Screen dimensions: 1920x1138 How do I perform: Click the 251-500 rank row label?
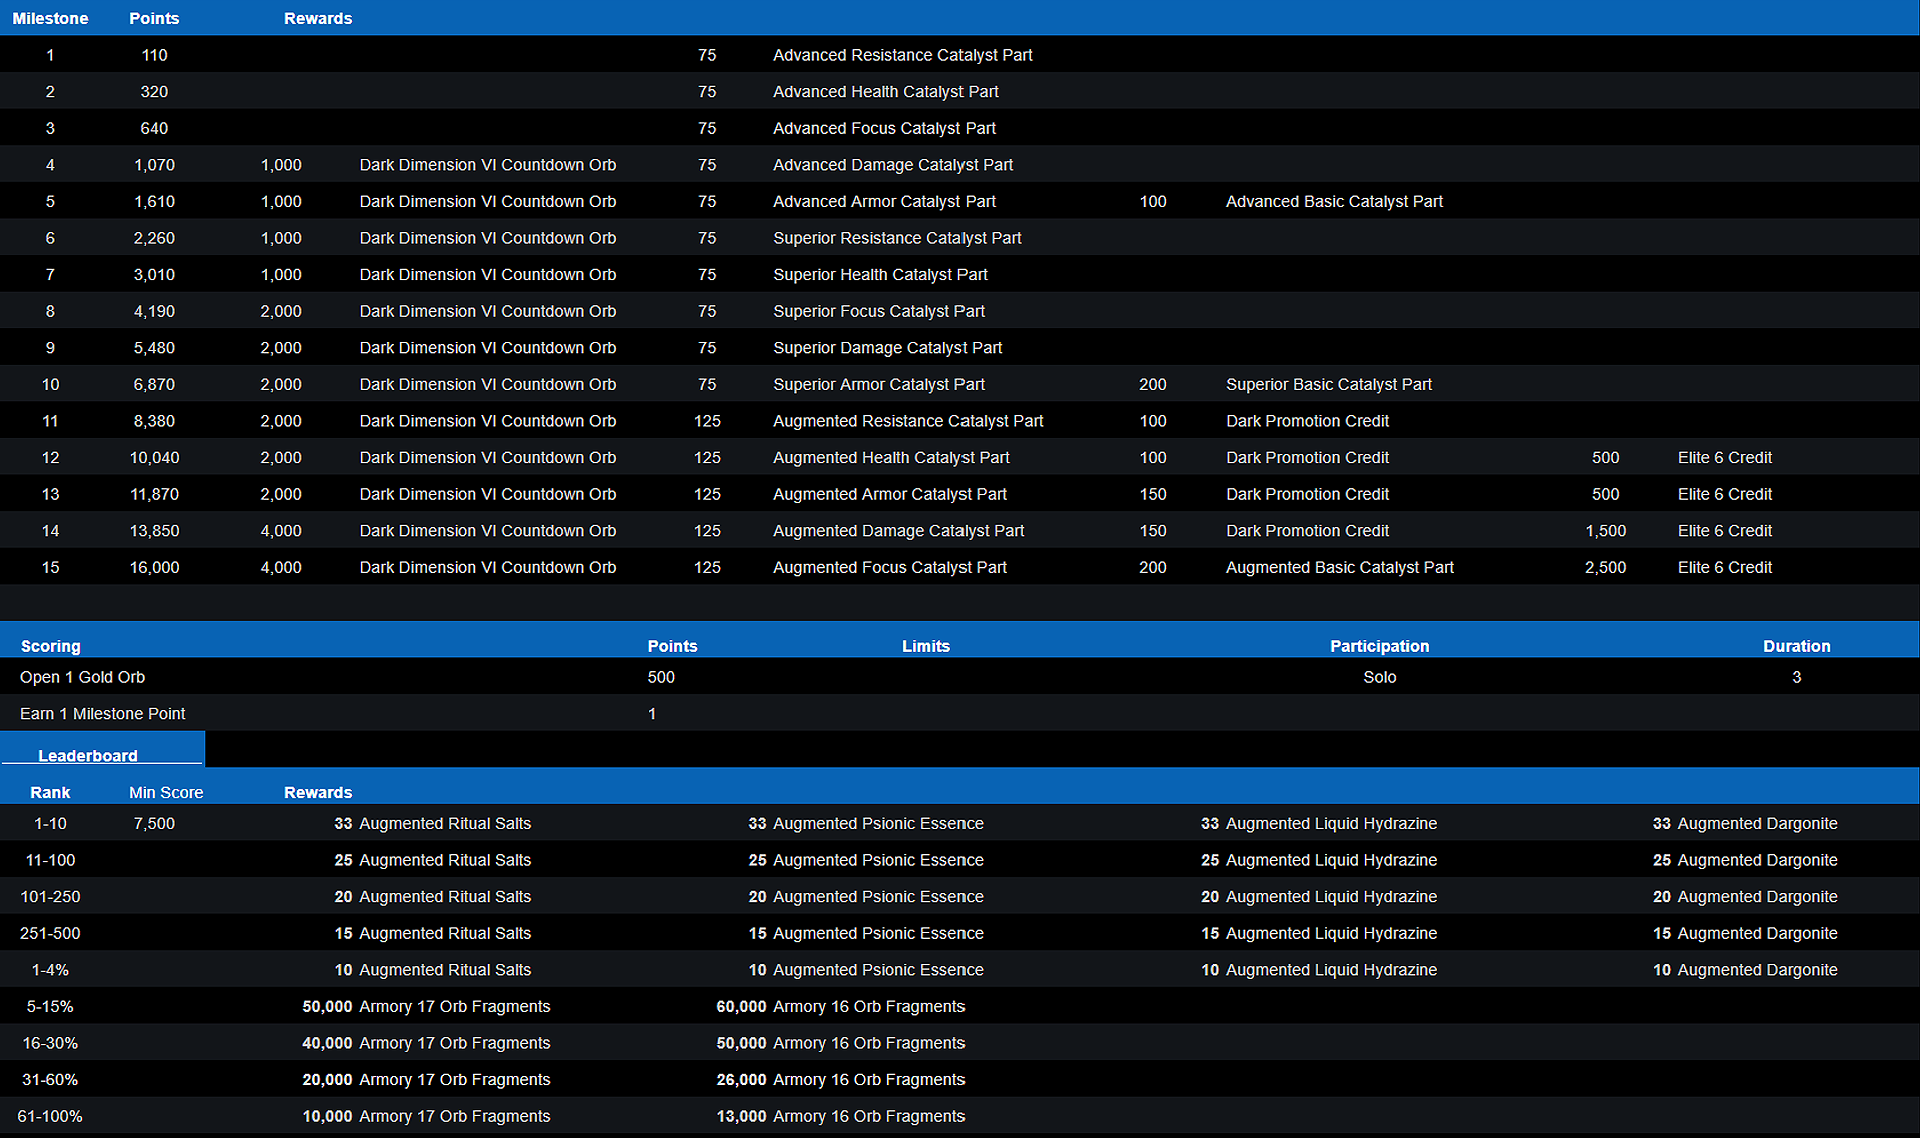tap(50, 933)
